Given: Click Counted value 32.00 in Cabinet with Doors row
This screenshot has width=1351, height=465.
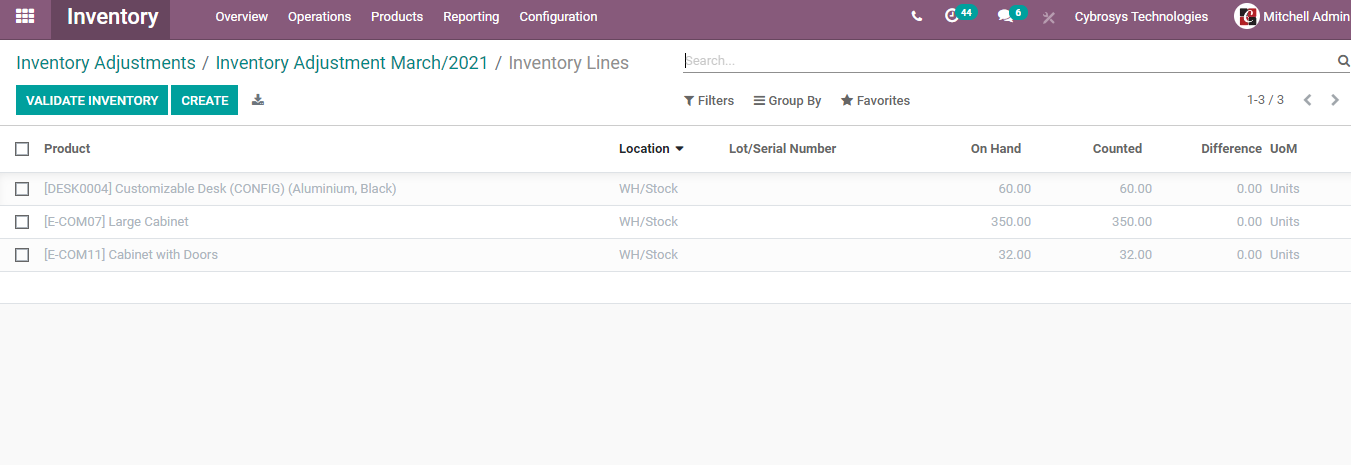Looking at the screenshot, I should [1135, 255].
